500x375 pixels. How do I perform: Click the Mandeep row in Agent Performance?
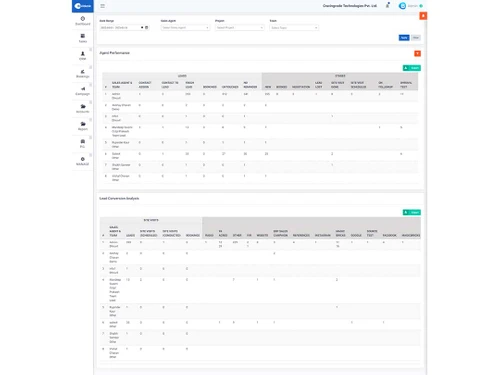click(x=260, y=131)
